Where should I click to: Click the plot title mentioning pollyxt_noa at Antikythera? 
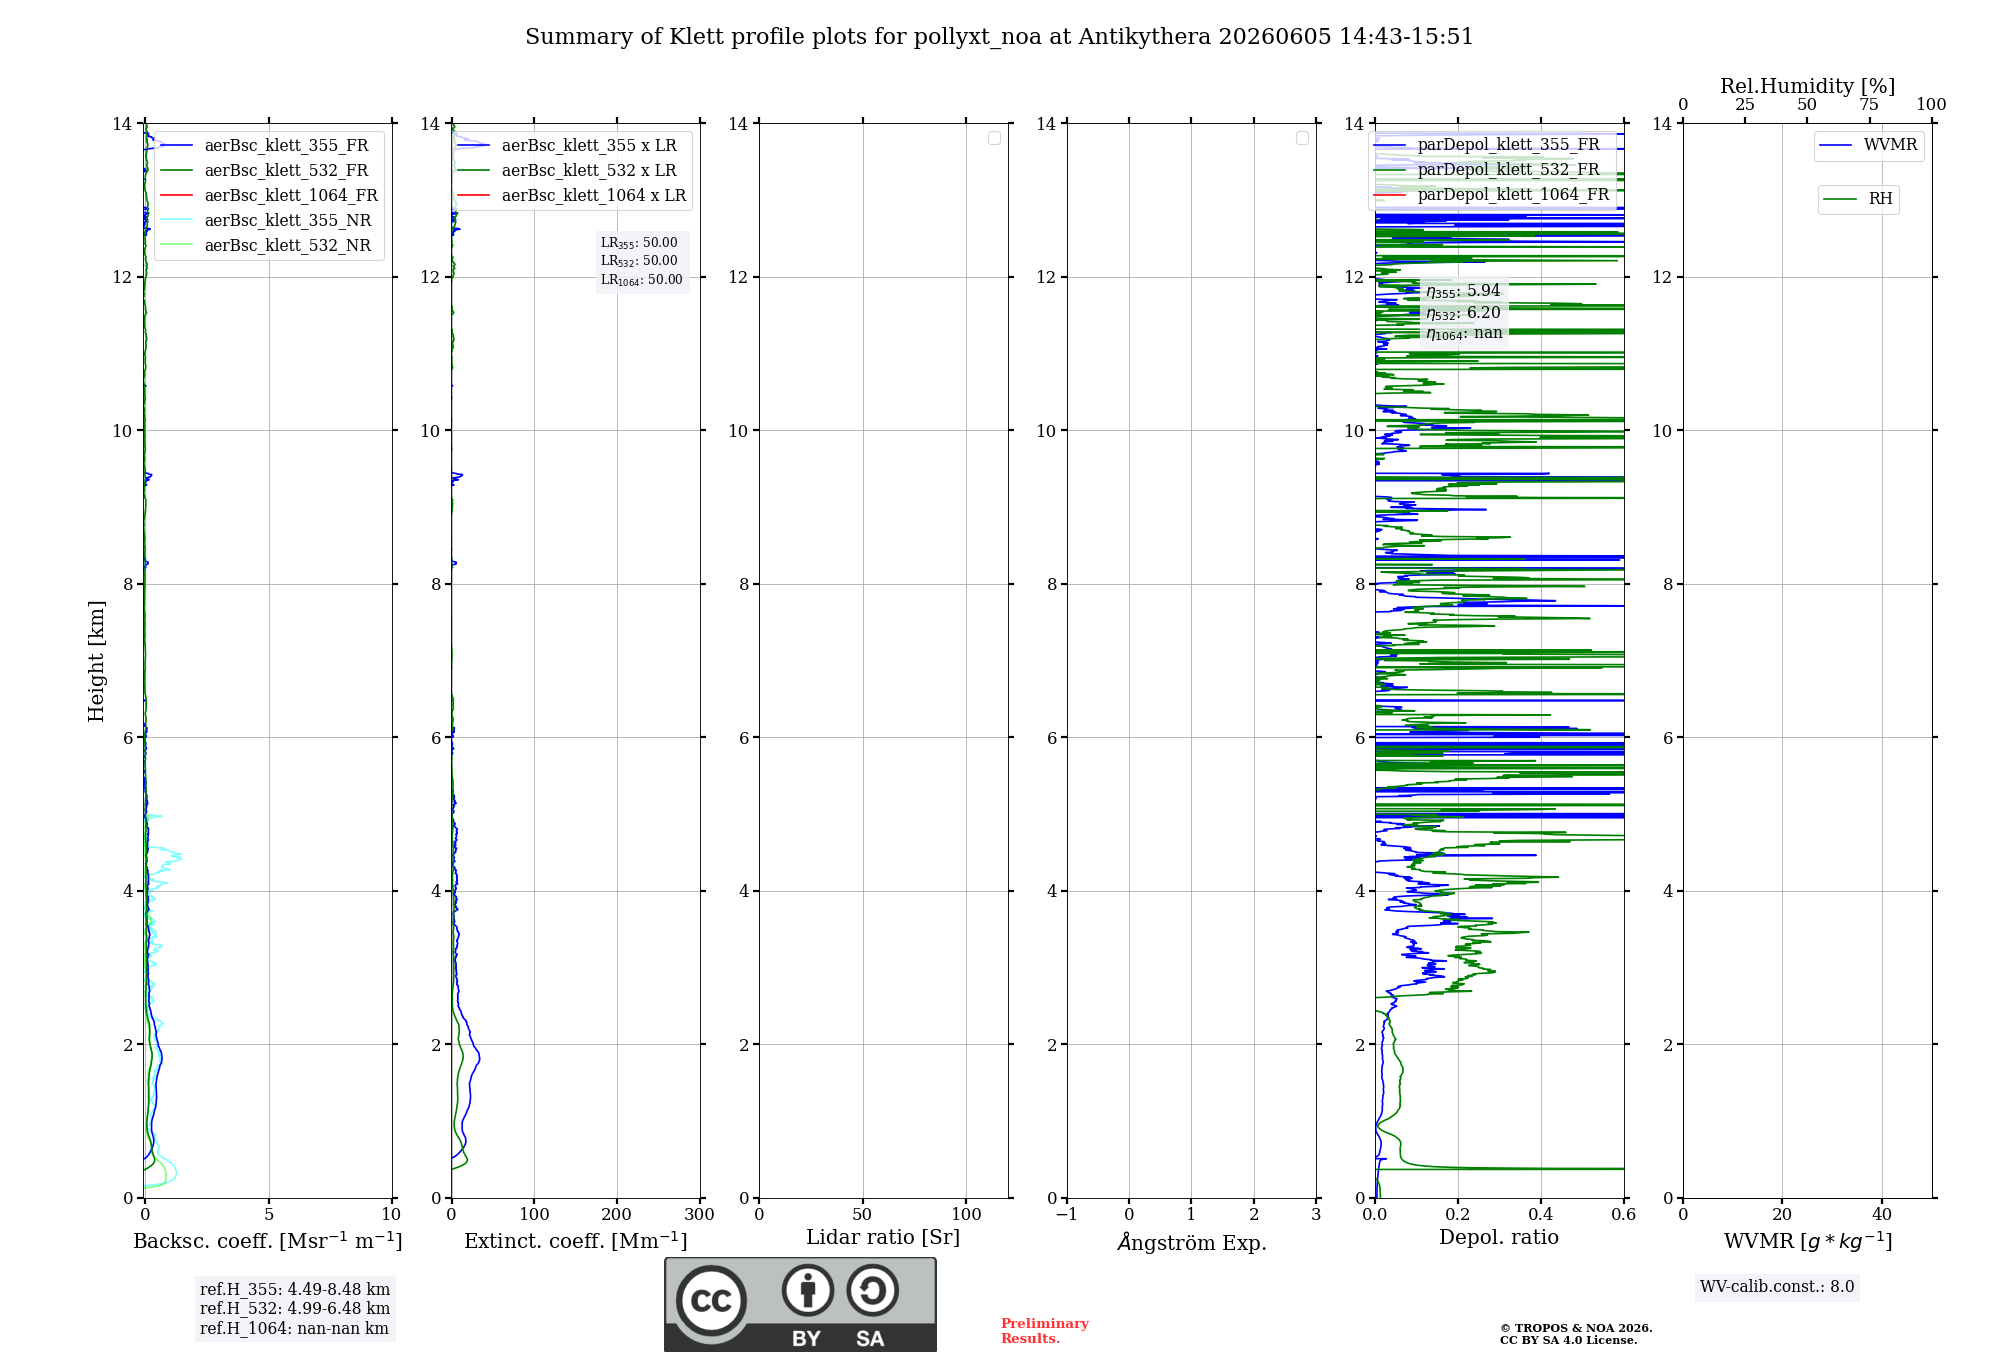999,37
